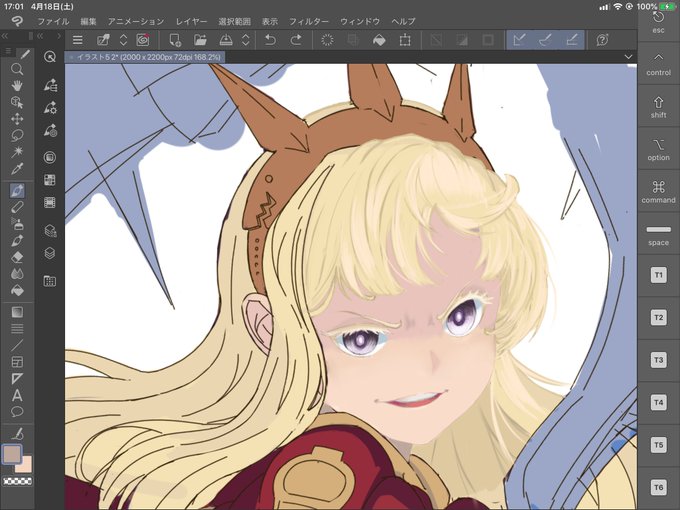The height and width of the screenshot is (510, 680).
Task: Select the Gradient tool
Action: tap(17, 312)
